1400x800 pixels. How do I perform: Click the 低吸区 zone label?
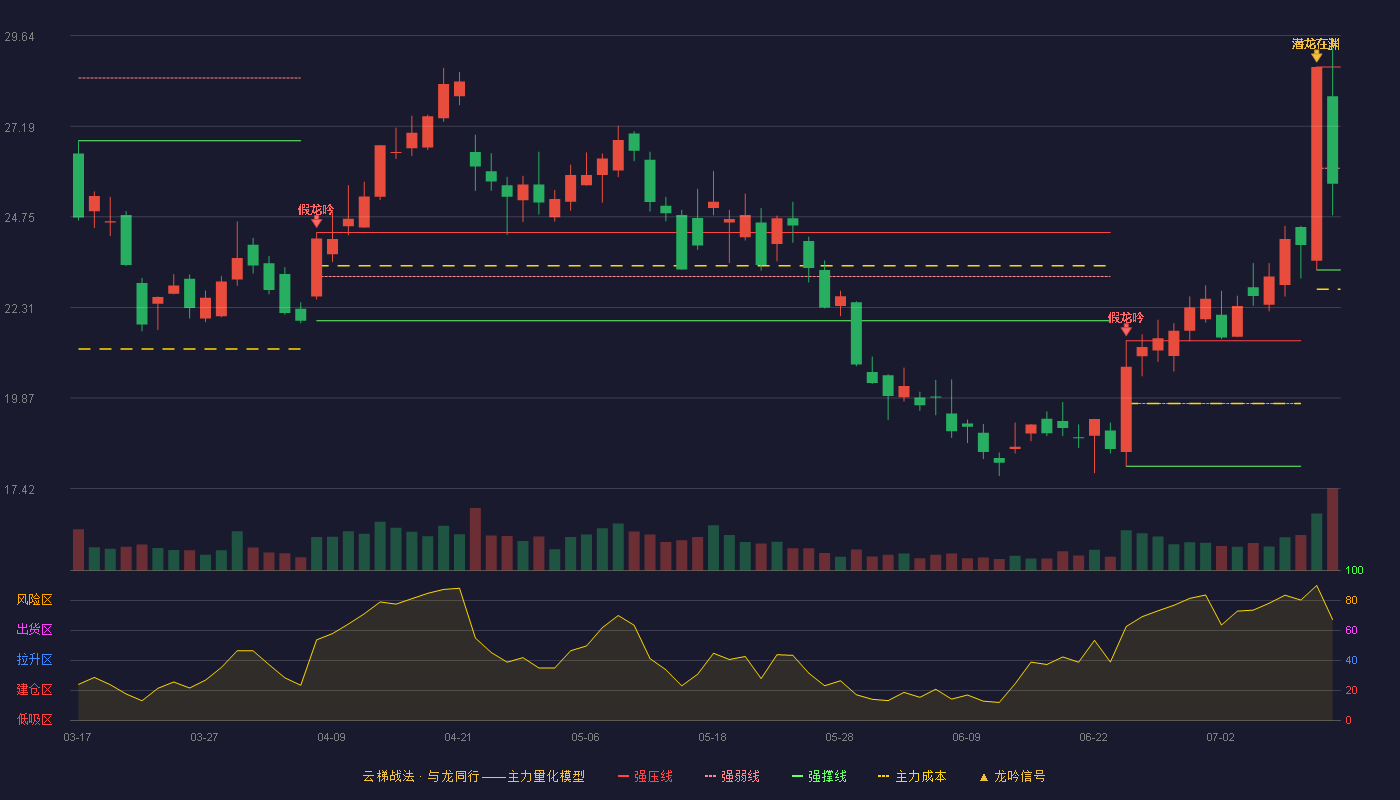[34, 720]
